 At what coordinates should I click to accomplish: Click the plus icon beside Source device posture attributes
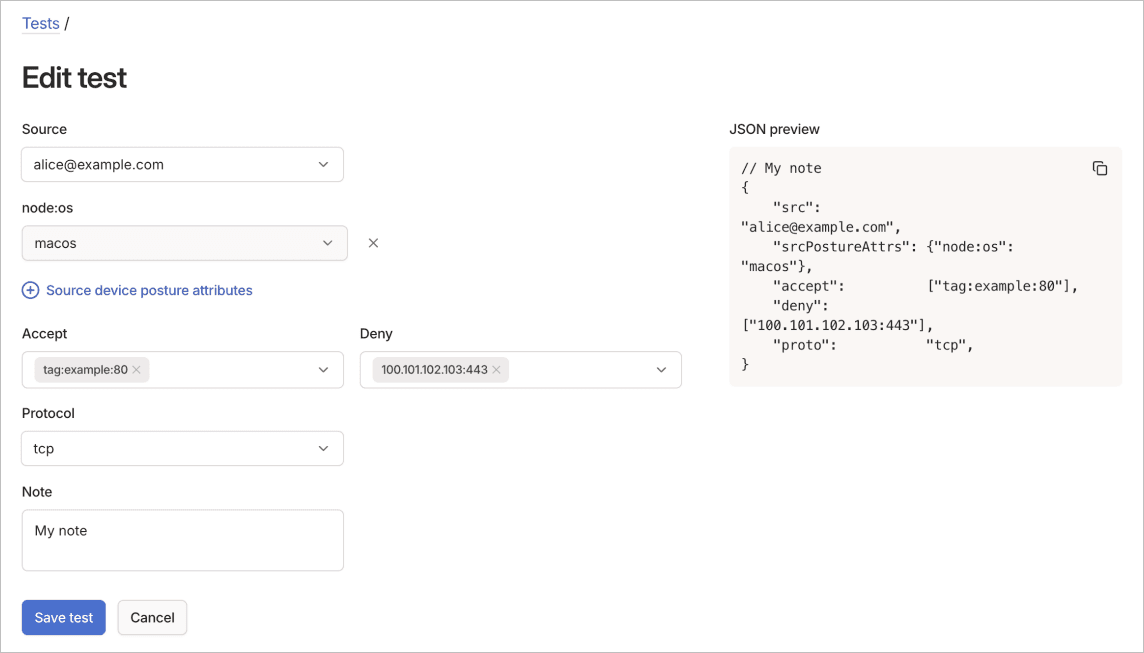[30, 290]
